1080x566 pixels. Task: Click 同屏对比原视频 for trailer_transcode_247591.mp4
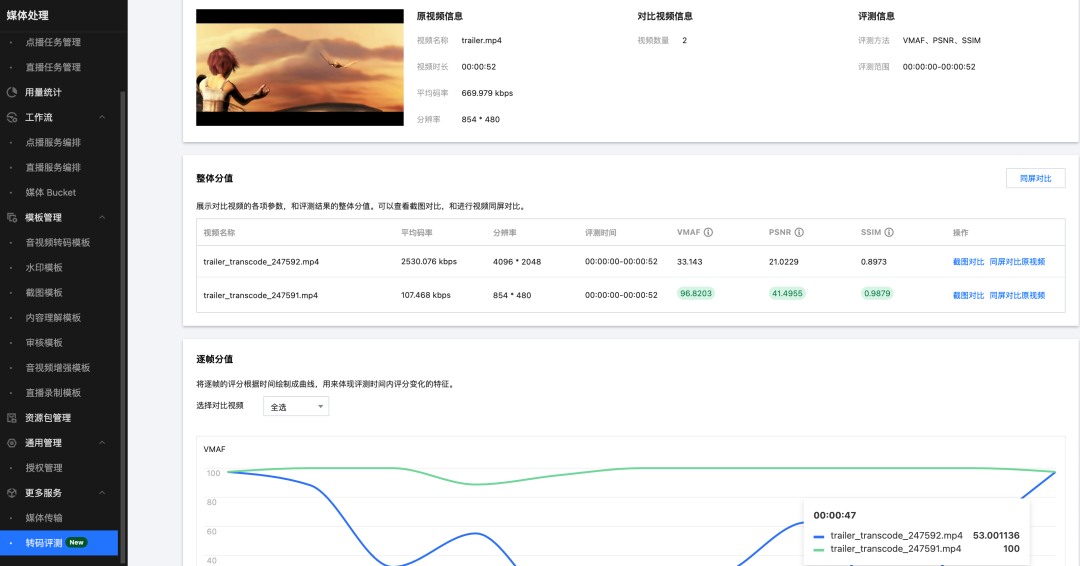1017,295
